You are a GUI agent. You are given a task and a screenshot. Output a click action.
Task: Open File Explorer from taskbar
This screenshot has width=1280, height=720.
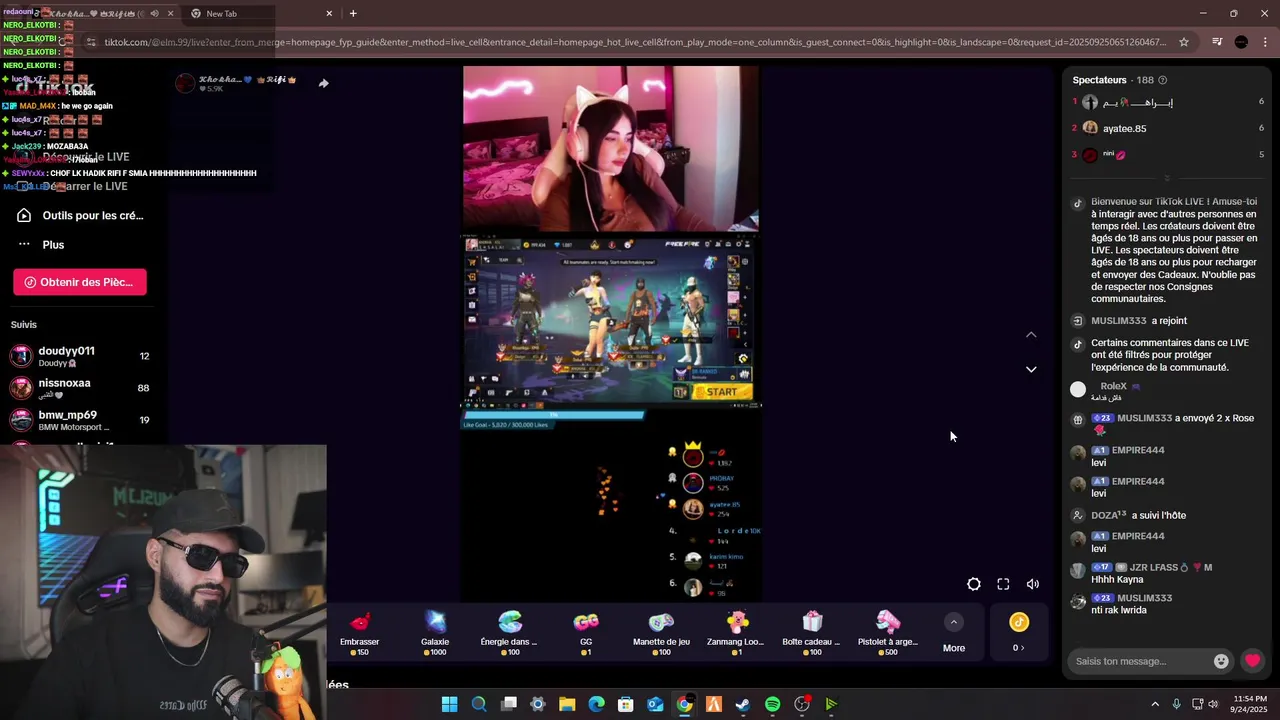click(567, 704)
